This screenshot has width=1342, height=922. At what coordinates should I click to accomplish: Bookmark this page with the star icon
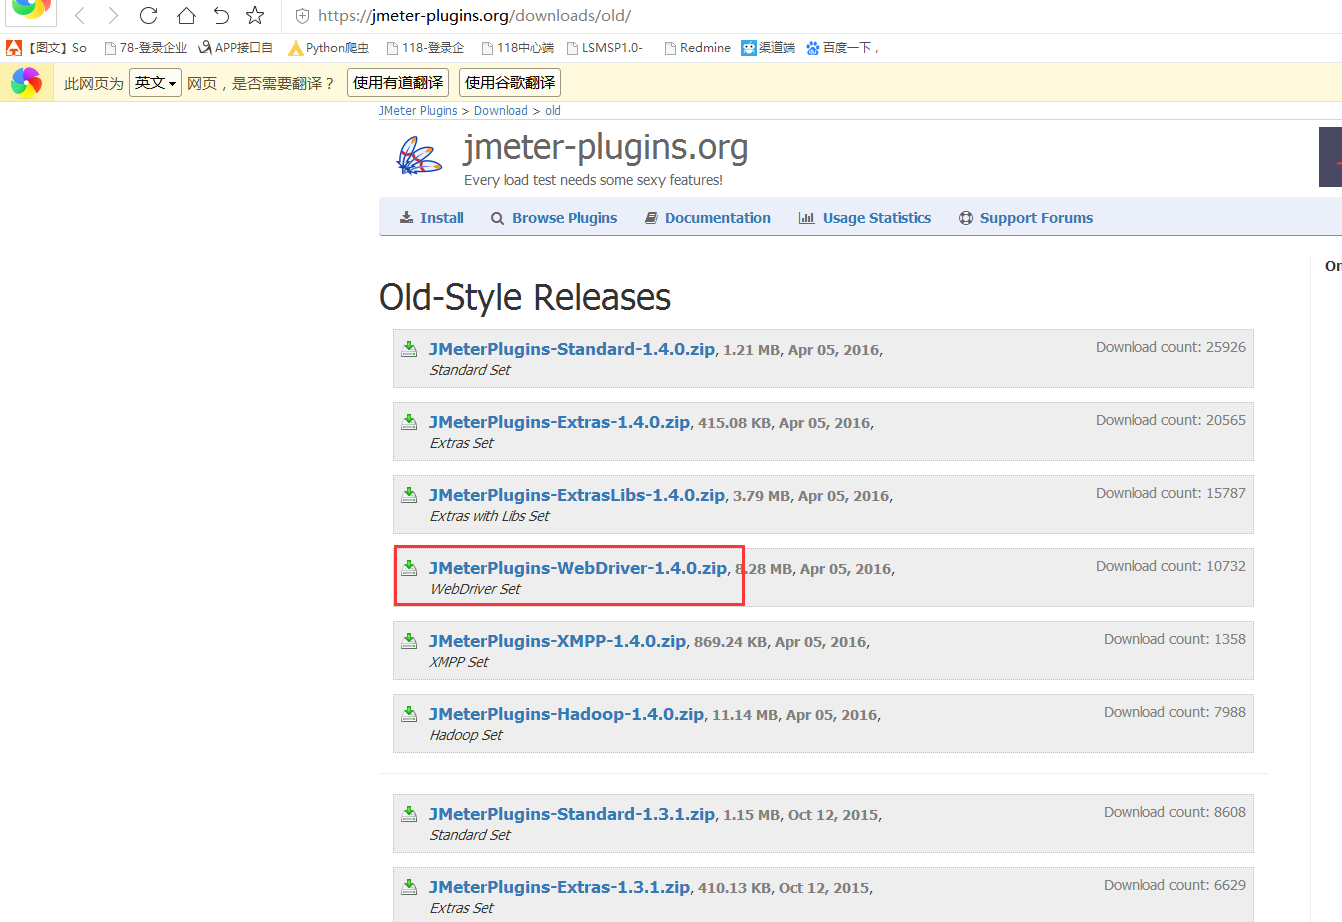coord(255,15)
